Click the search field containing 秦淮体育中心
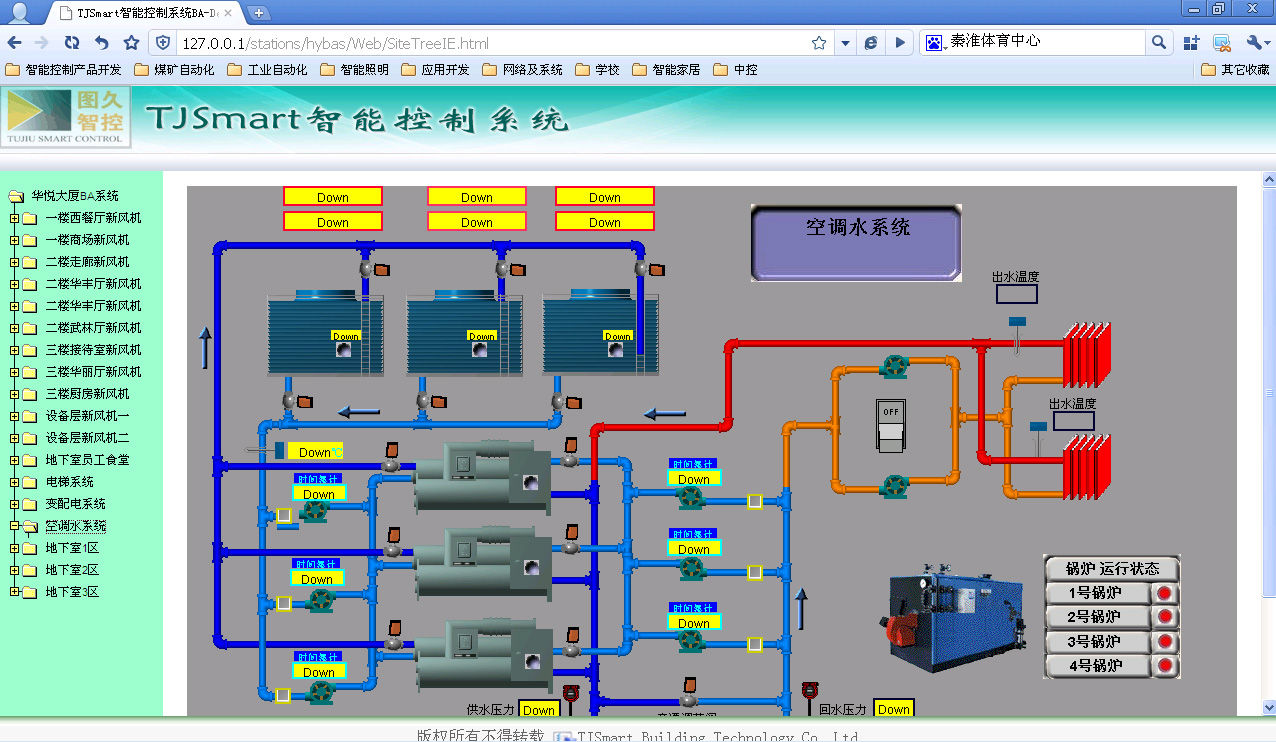This screenshot has width=1276, height=742. coord(1040,42)
